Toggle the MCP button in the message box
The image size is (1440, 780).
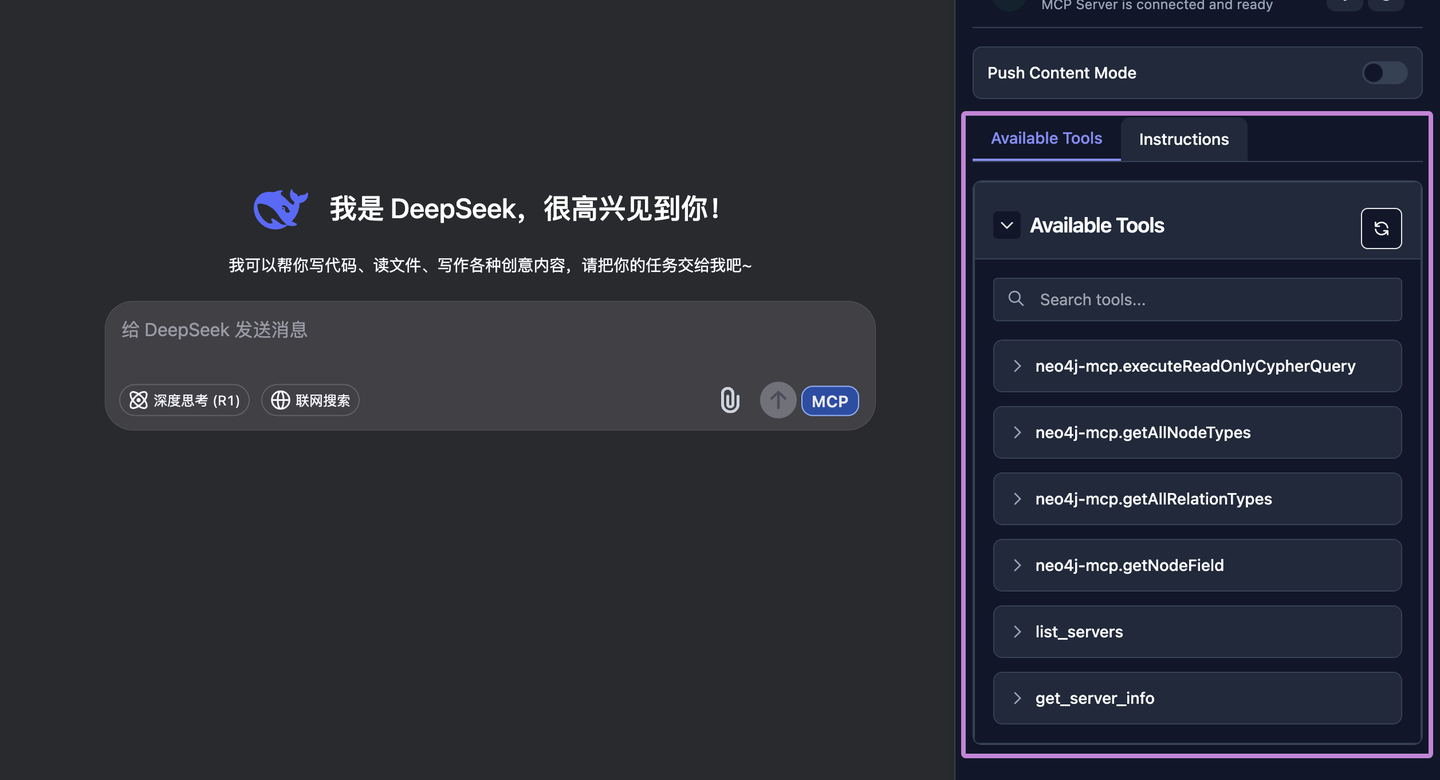pos(830,401)
